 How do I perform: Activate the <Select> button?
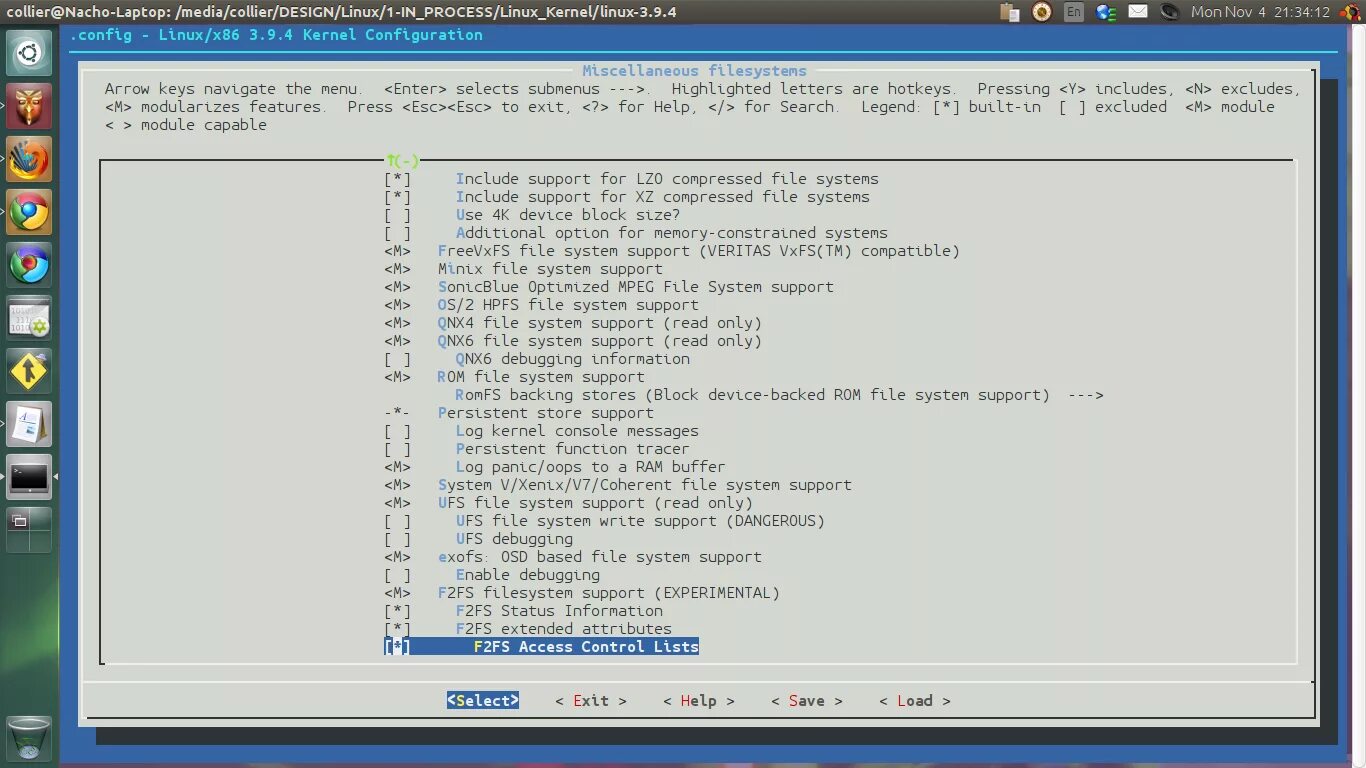click(483, 701)
